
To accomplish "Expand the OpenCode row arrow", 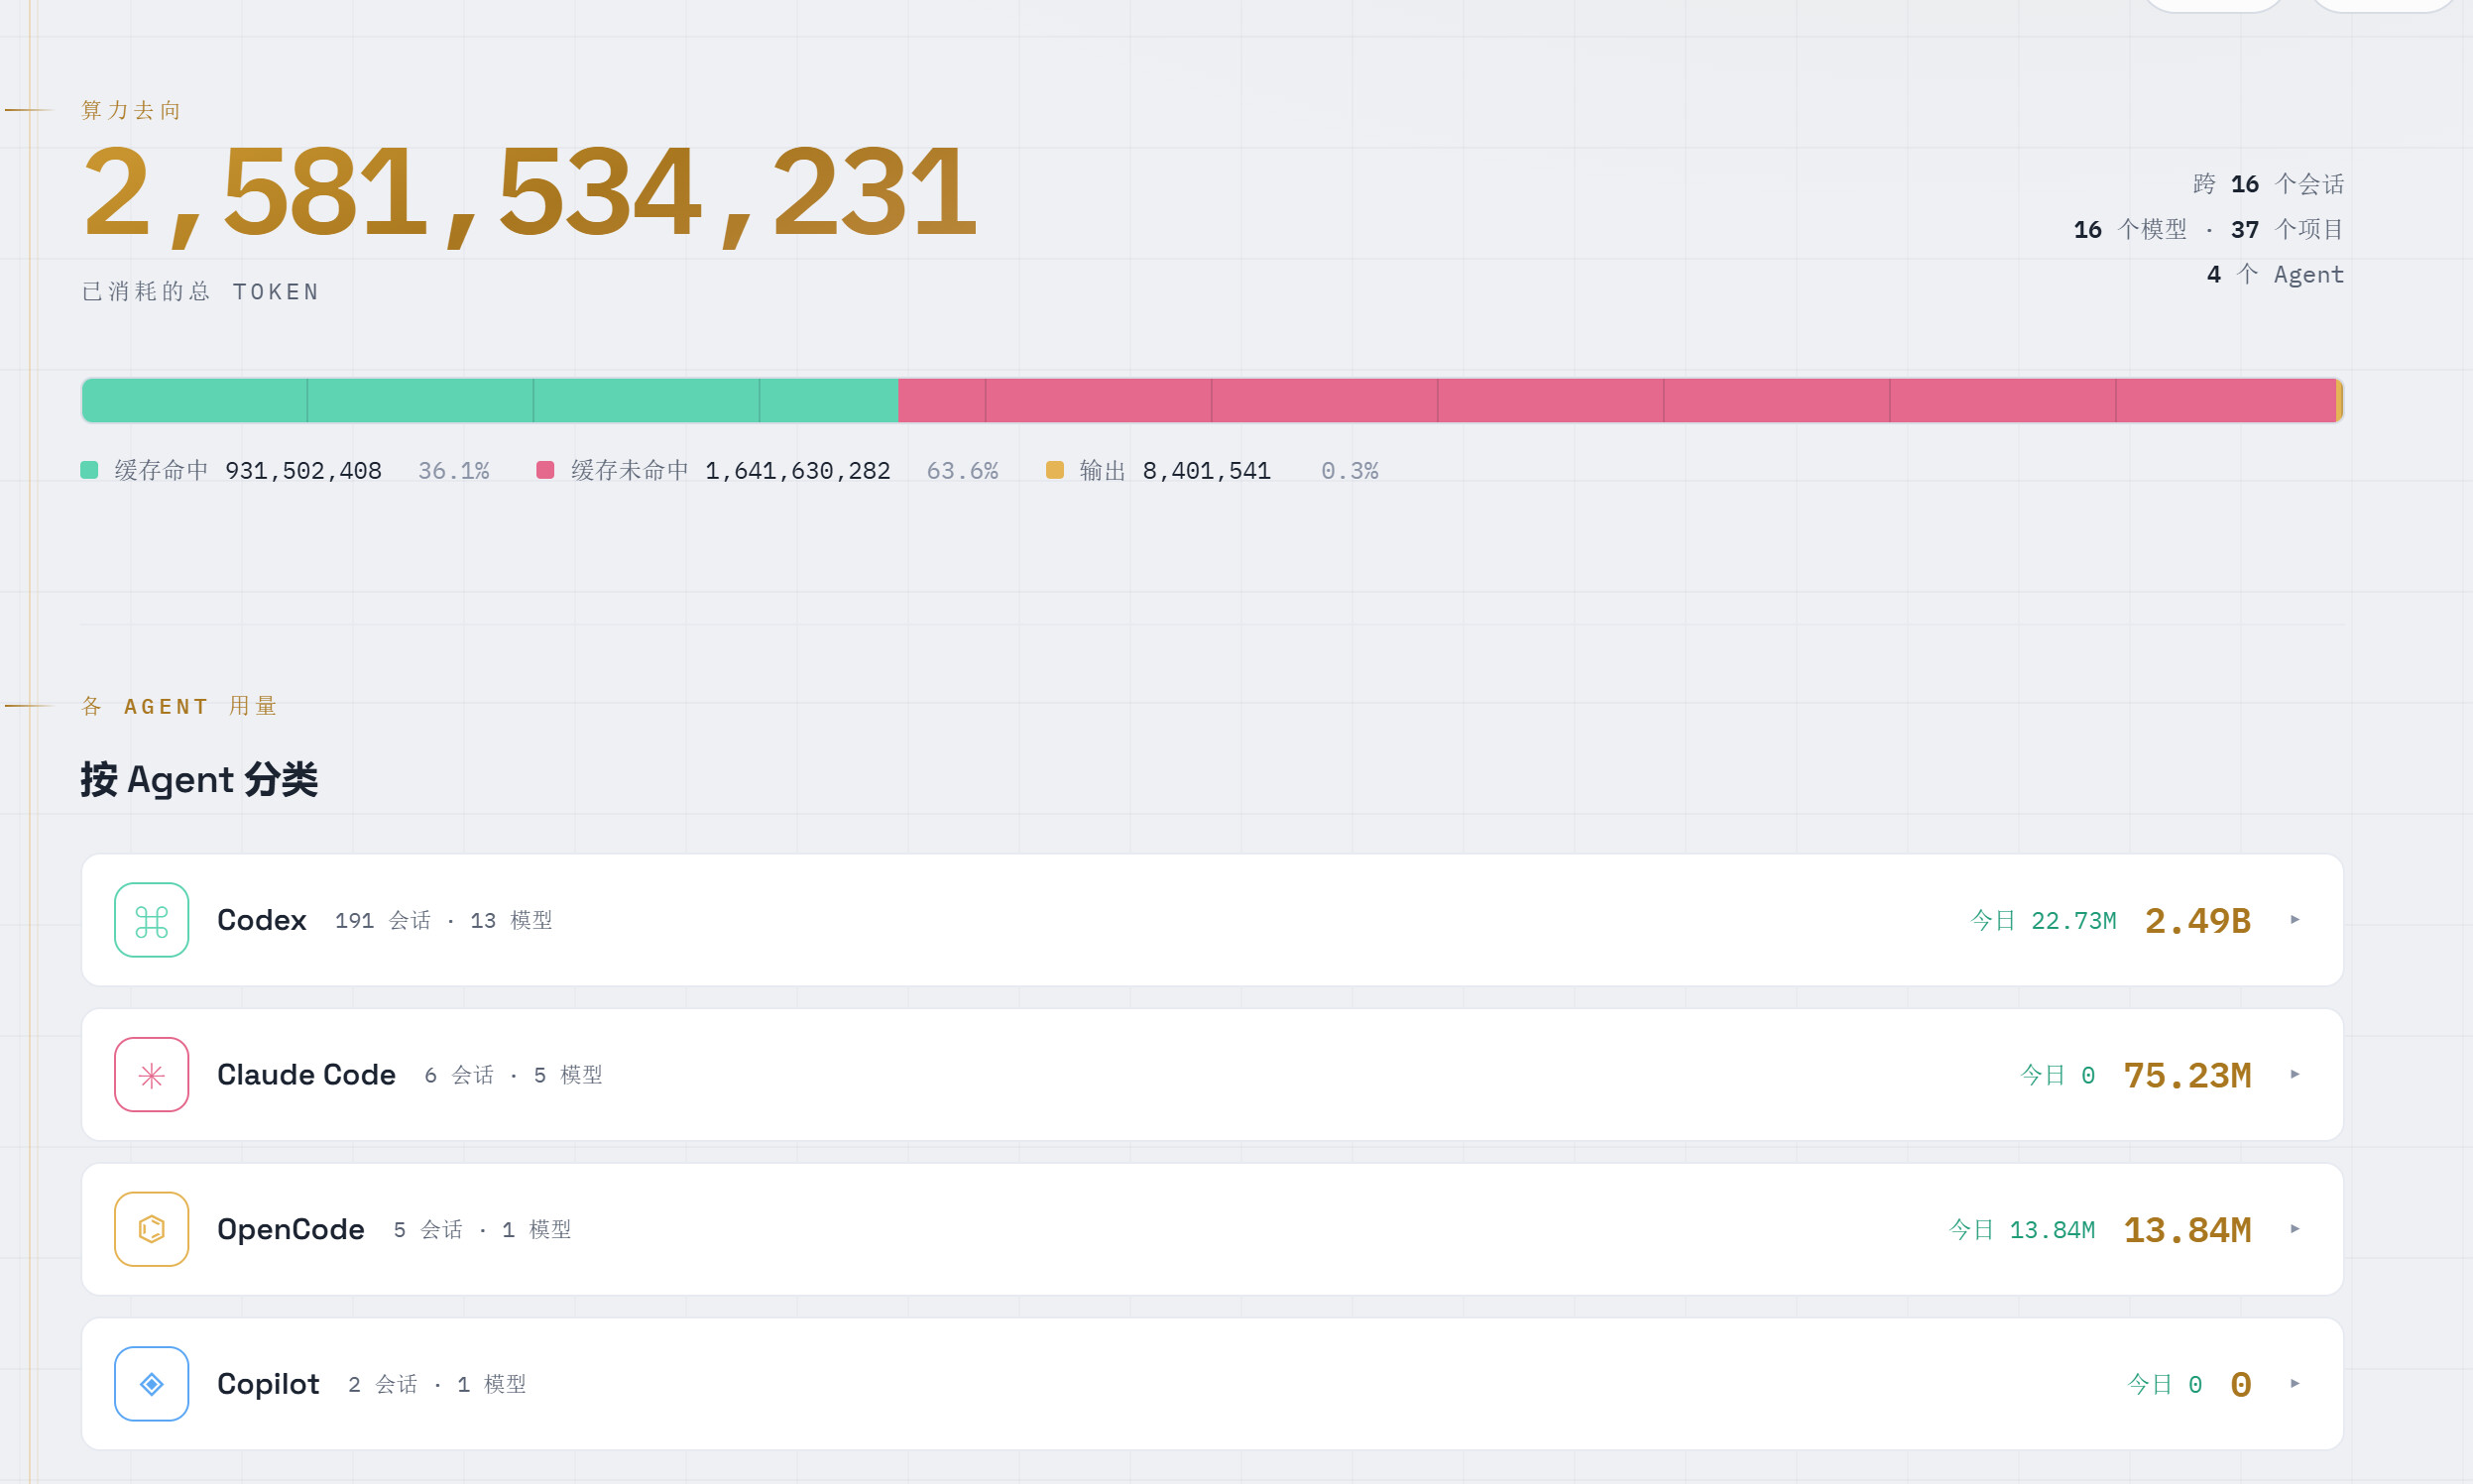I will click(x=2295, y=1229).
